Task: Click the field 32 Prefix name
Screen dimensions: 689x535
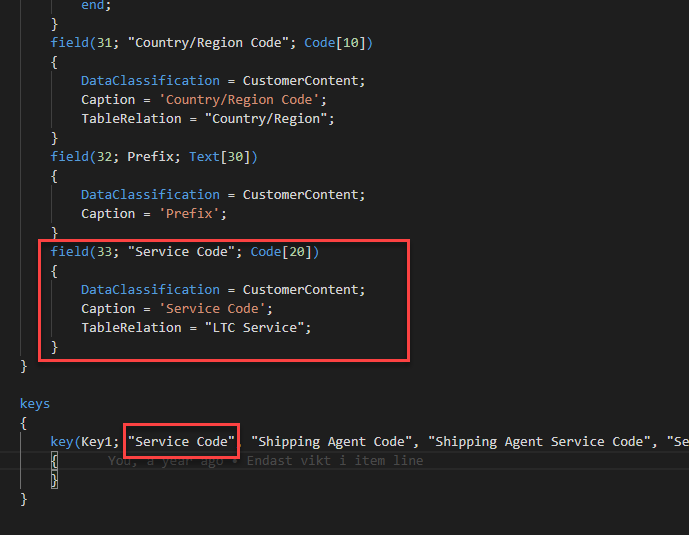Action: coord(150,156)
